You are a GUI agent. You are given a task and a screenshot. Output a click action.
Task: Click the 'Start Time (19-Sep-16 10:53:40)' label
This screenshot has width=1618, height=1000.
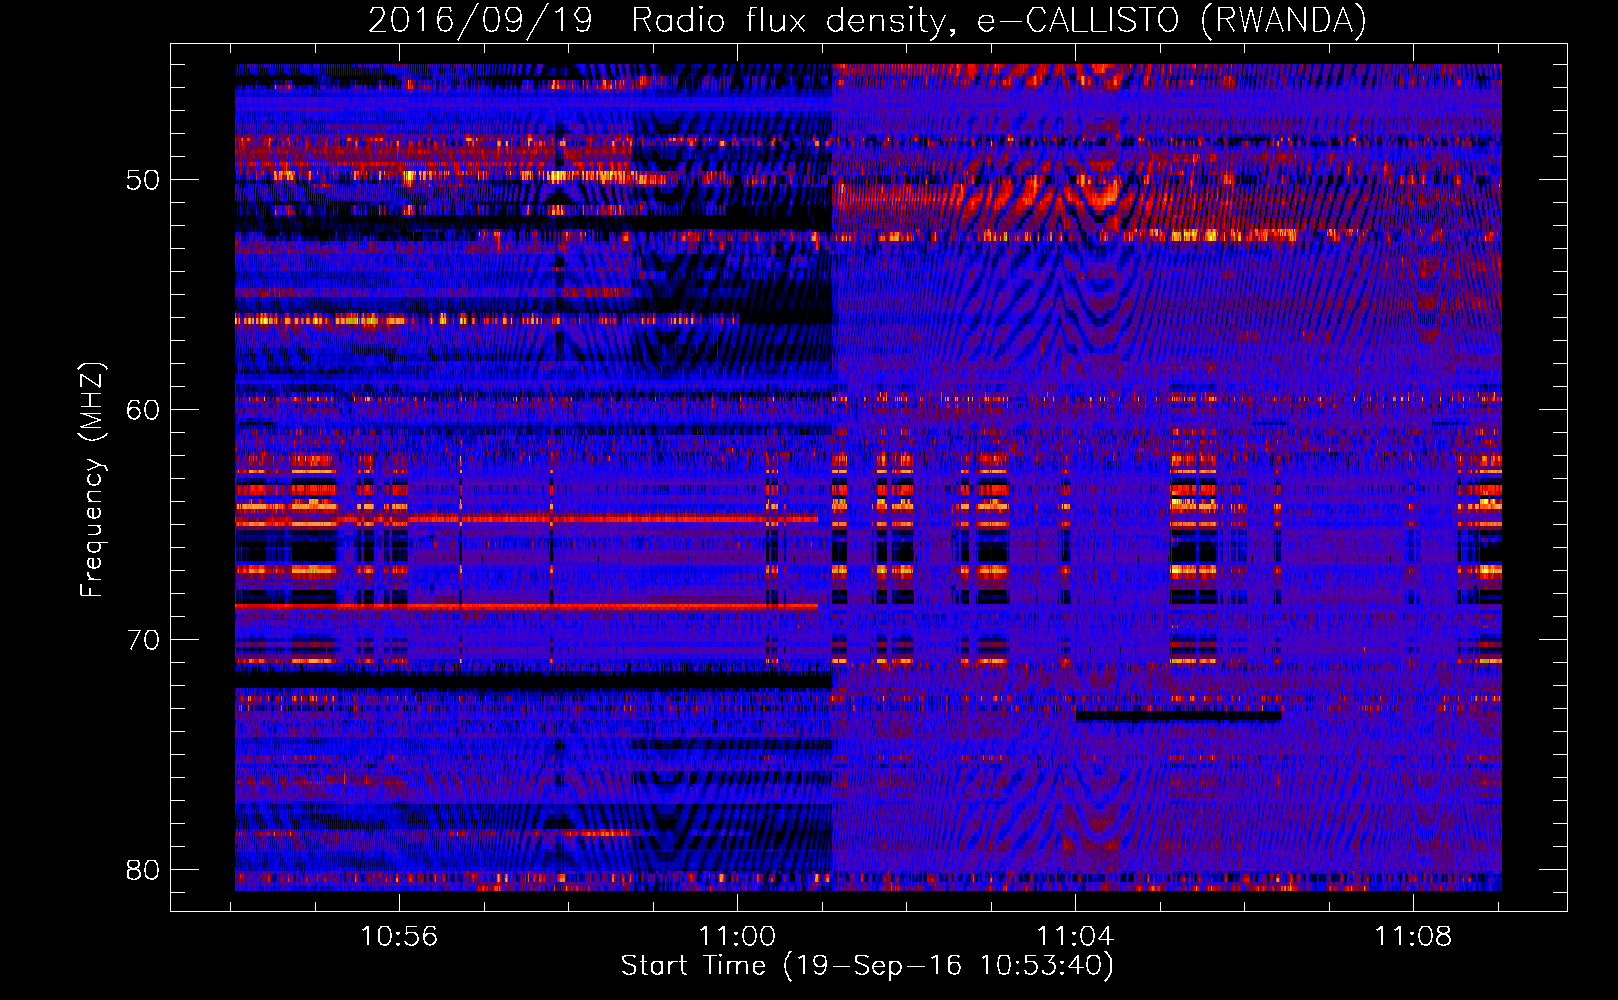point(867,966)
